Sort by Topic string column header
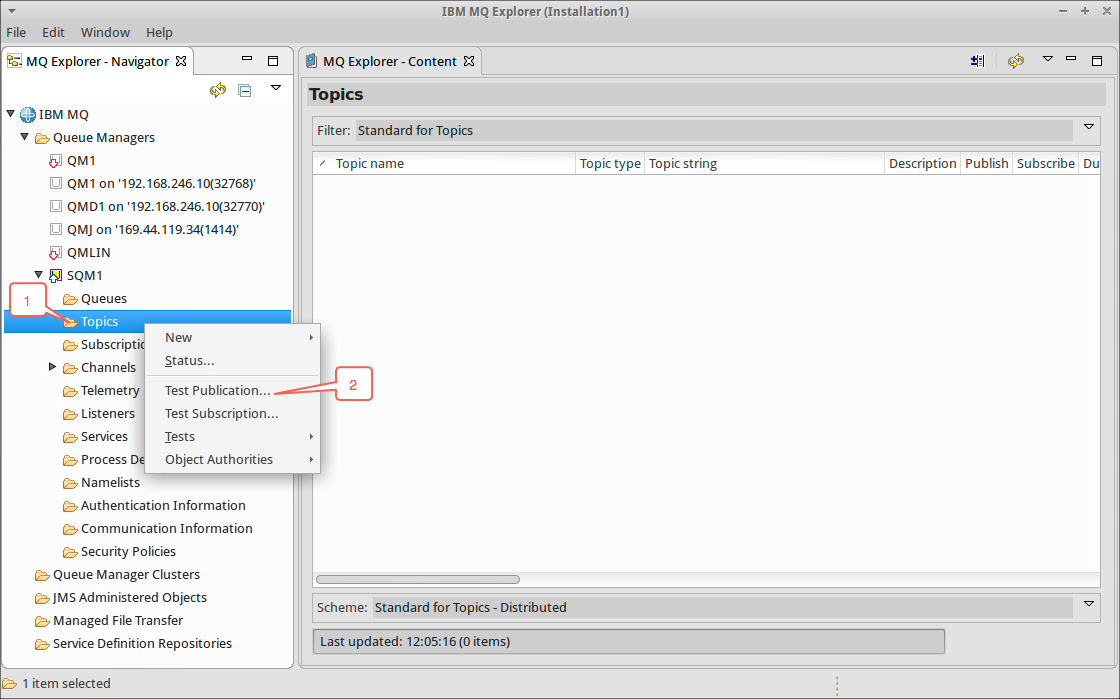1120x699 pixels. tap(764, 164)
